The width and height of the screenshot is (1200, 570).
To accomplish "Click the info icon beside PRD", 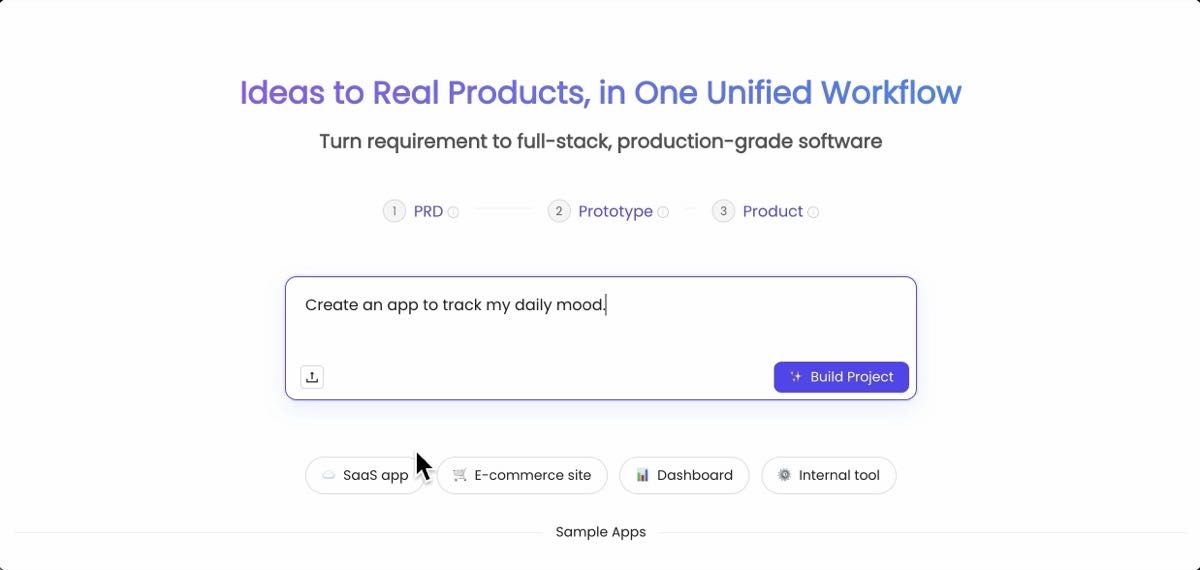I will coord(453,212).
